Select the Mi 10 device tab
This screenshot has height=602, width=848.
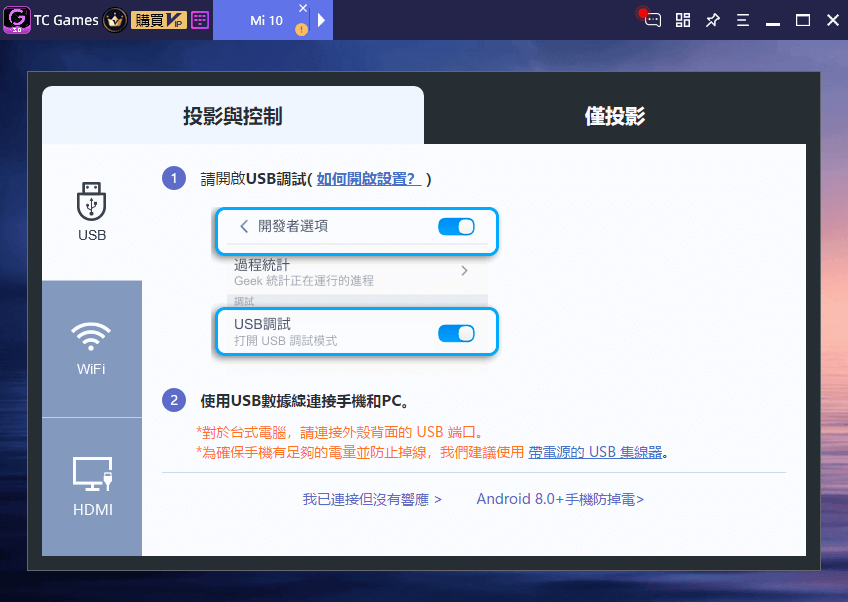(266, 21)
